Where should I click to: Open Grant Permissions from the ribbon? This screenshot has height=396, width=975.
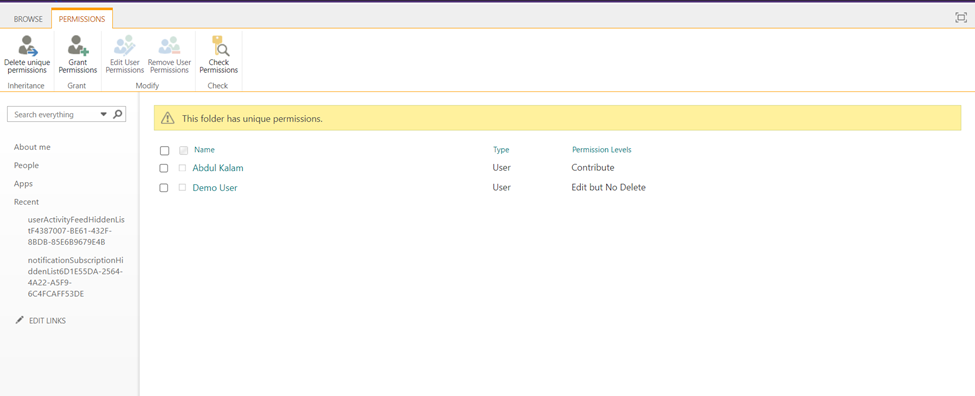pyautogui.click(x=78, y=45)
